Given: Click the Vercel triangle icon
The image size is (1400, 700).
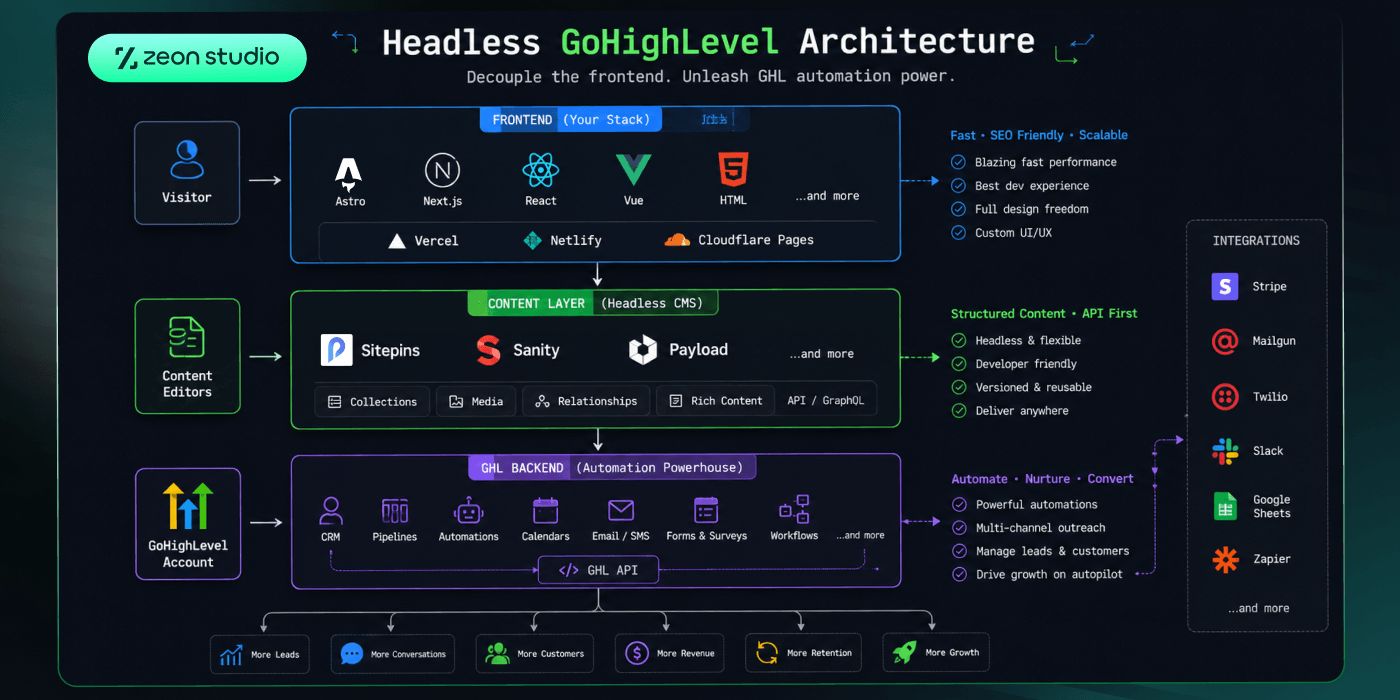Looking at the screenshot, I should click(397, 241).
